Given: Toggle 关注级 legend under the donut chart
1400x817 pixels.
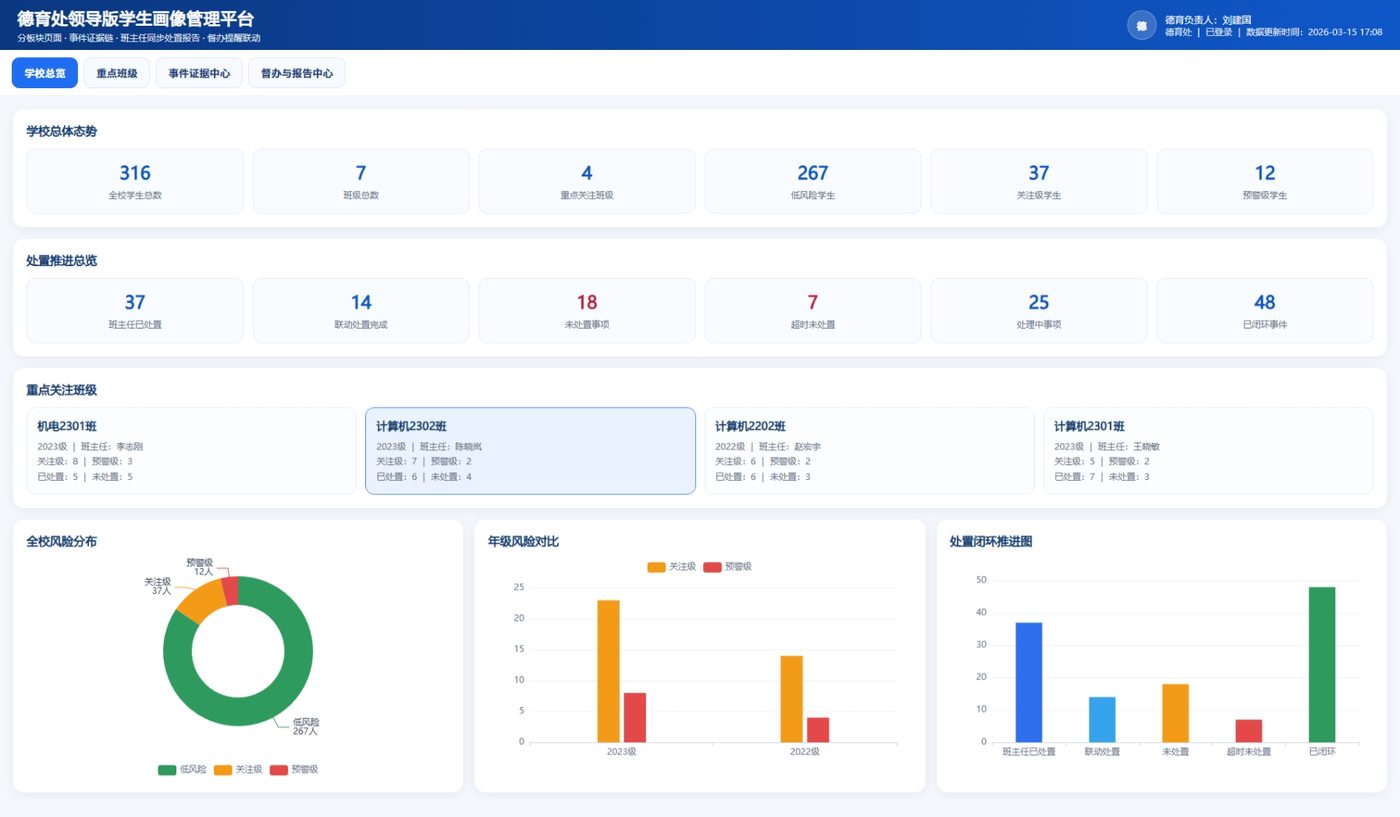Looking at the screenshot, I should tap(238, 769).
